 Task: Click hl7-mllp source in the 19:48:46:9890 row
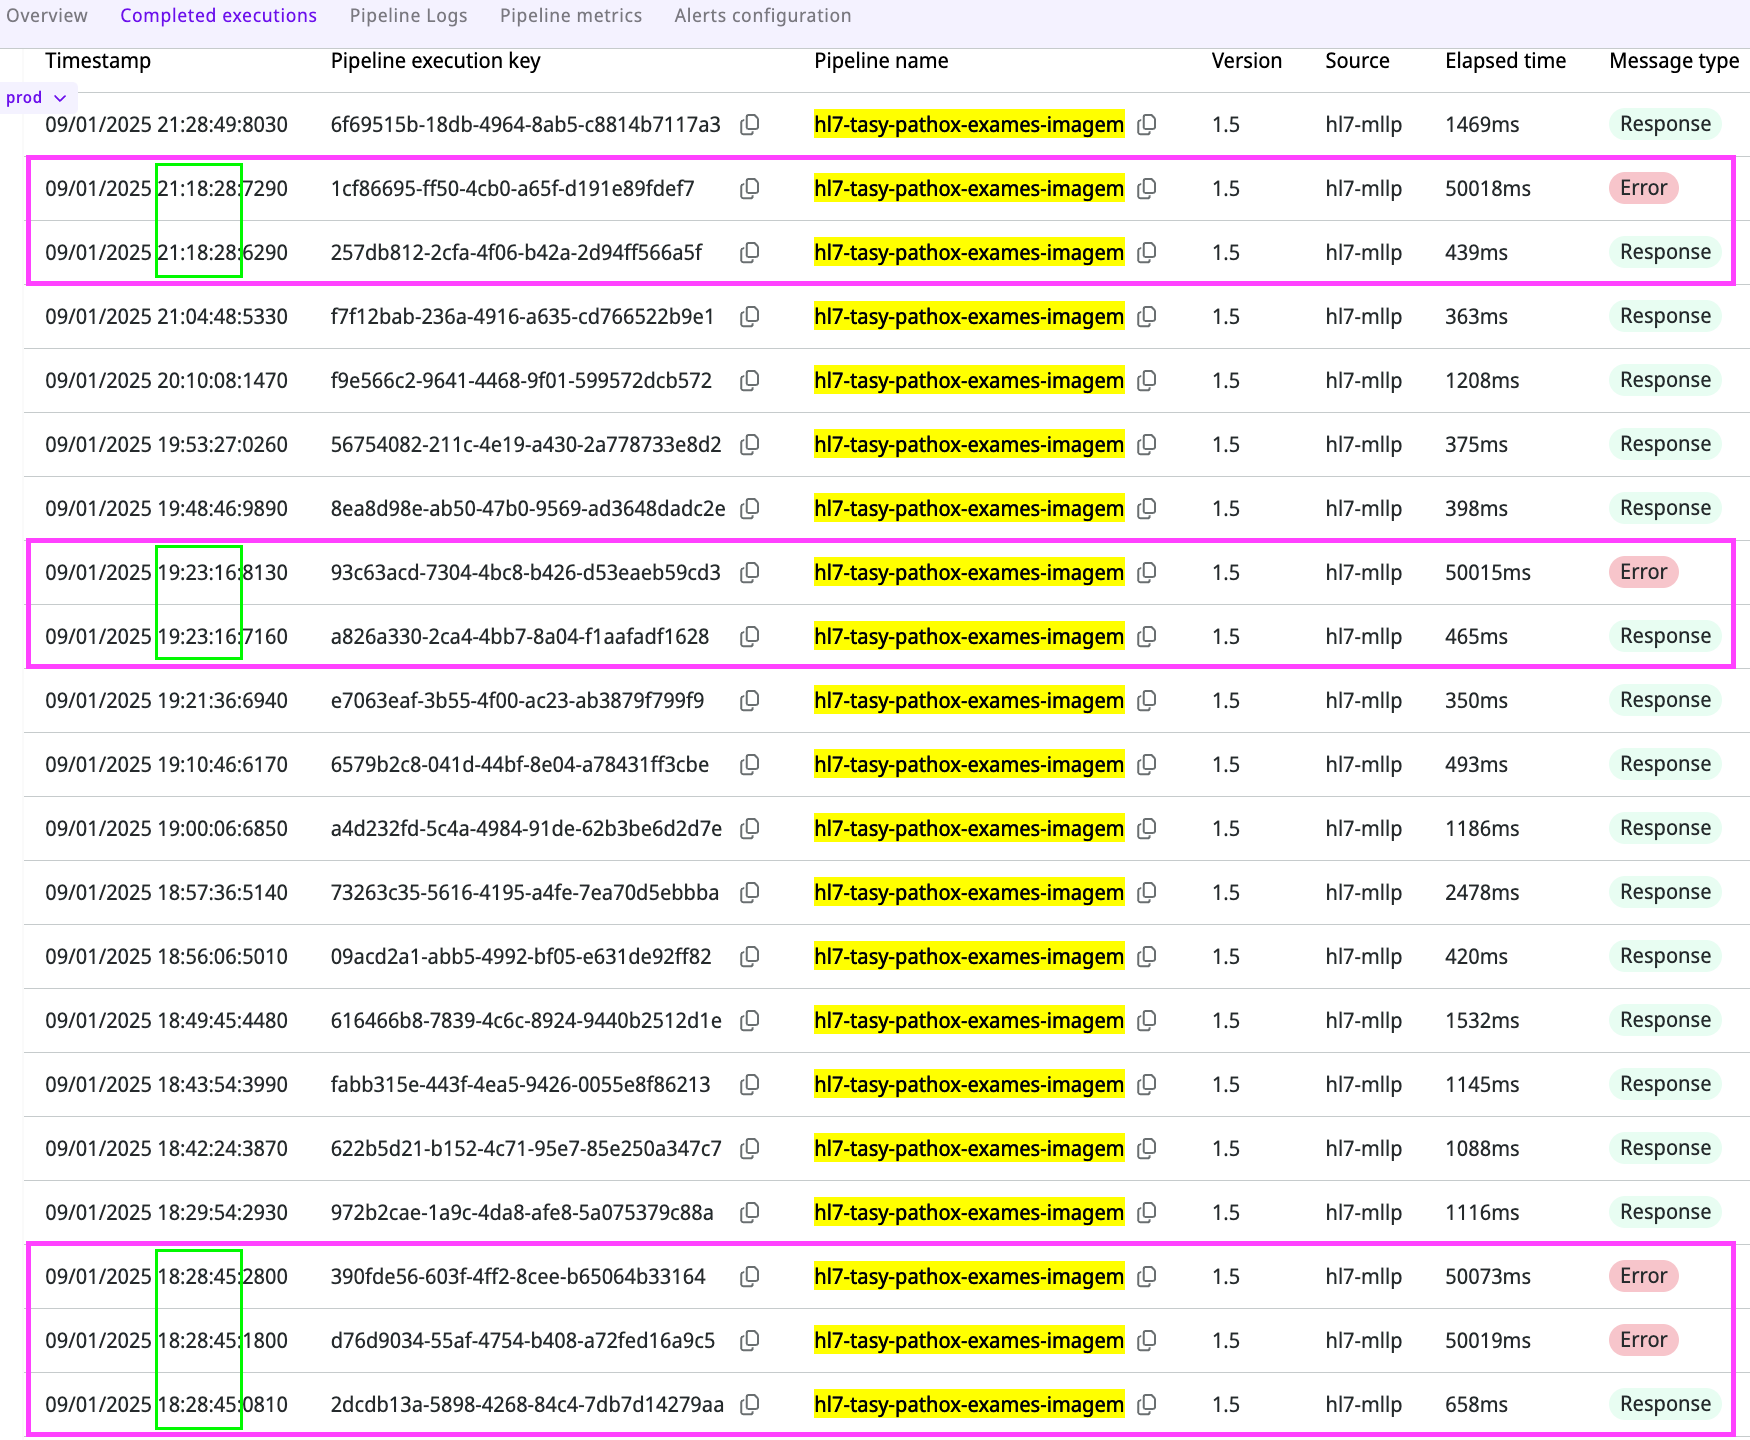point(1363,509)
